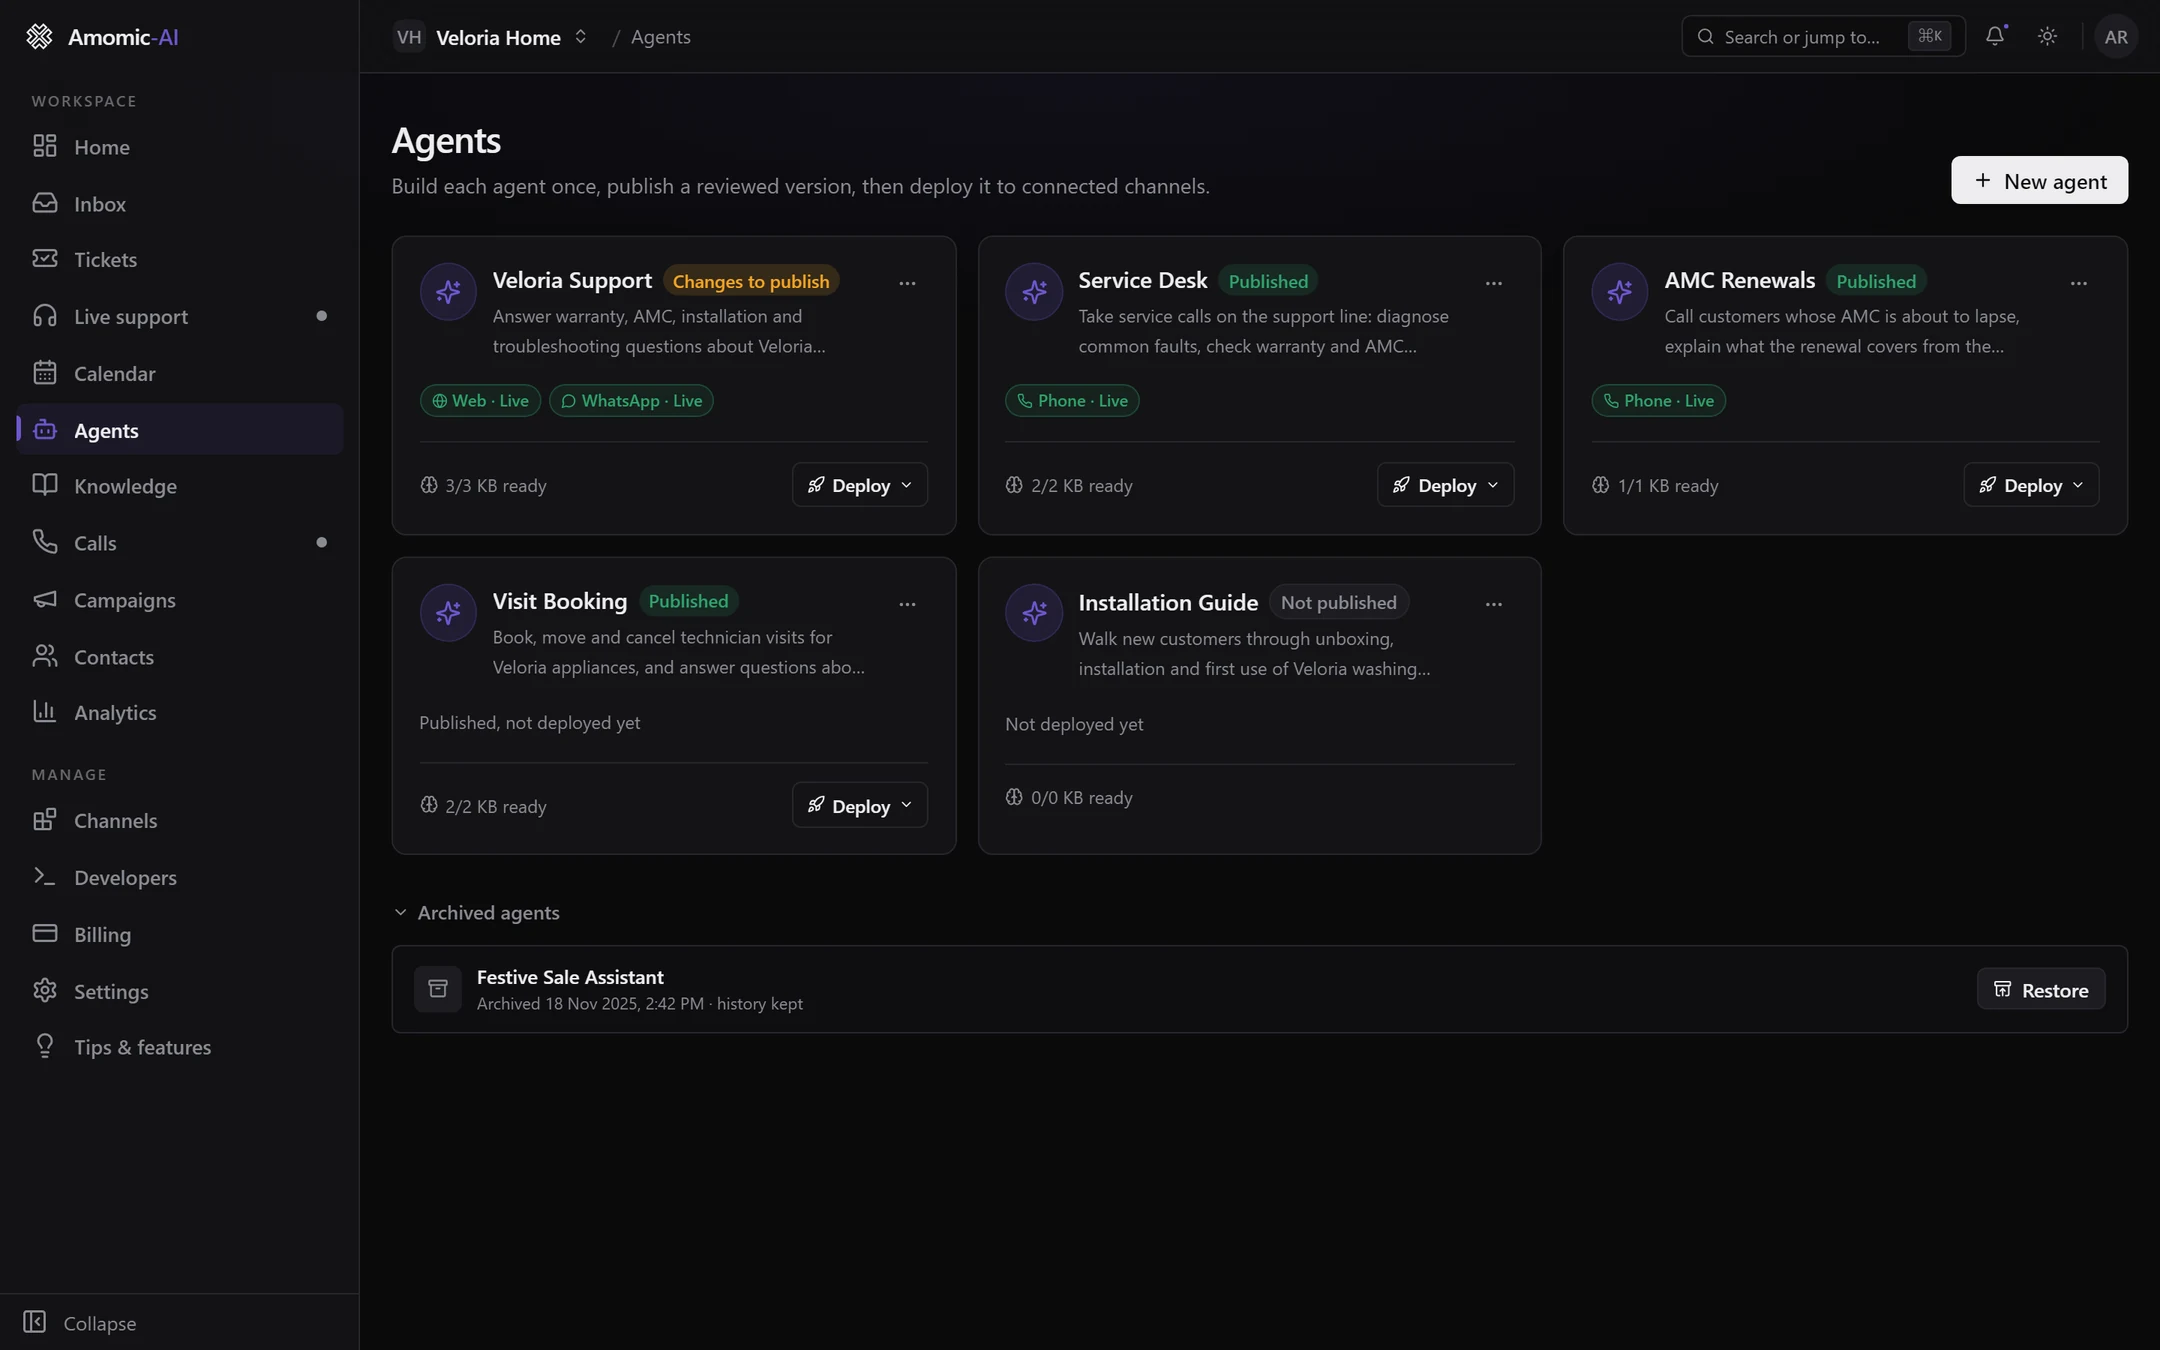Image resolution: width=2160 pixels, height=1350 pixels.
Task: Open more options for AMC Renewals
Action: pos(2078,283)
